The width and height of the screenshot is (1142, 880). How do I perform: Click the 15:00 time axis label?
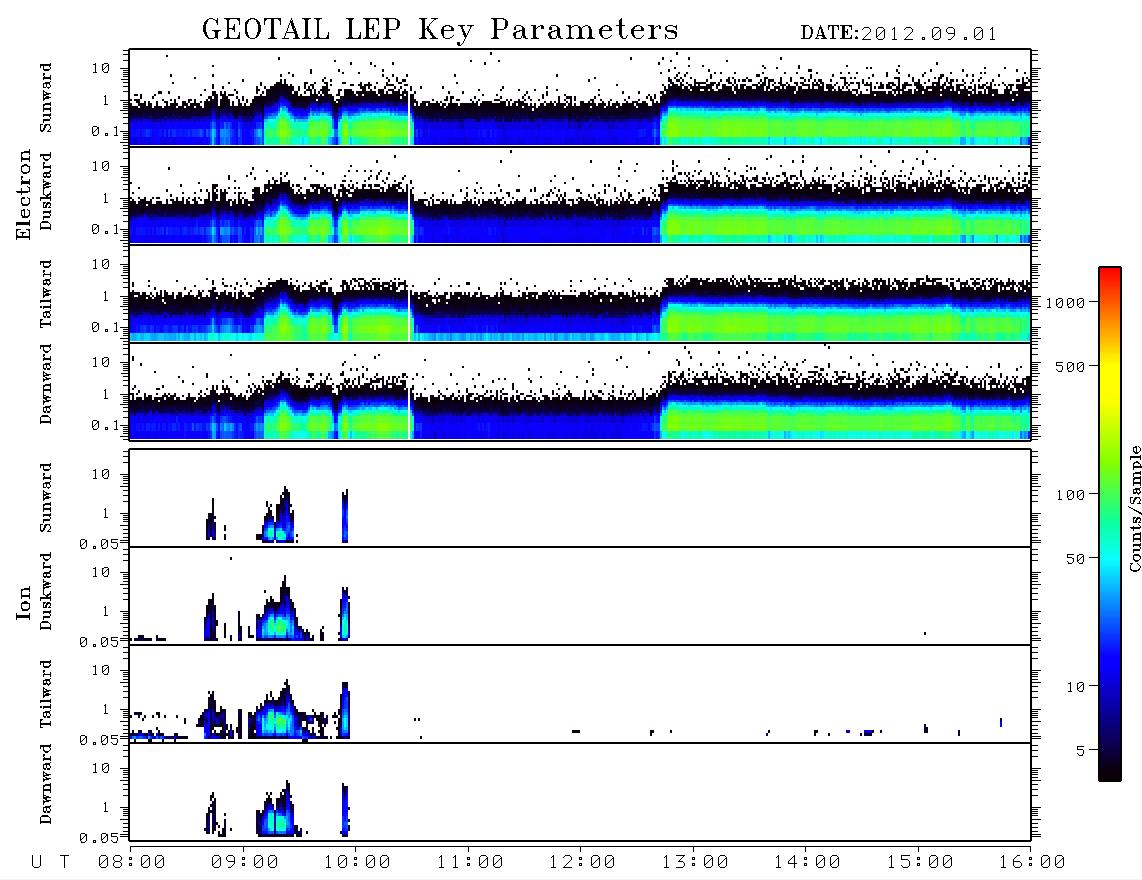tap(920, 862)
